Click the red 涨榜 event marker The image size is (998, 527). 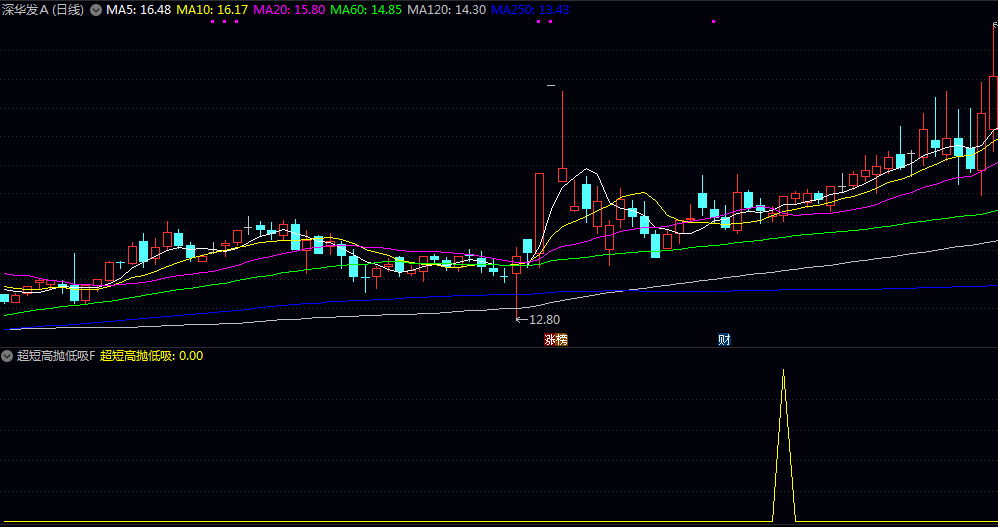[556, 340]
